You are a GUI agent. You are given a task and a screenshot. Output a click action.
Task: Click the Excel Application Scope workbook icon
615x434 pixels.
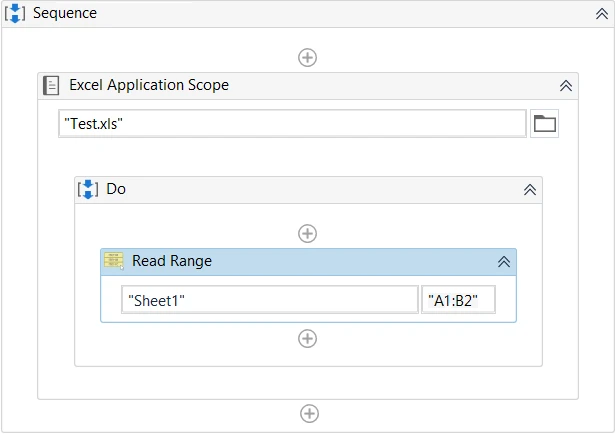51,85
